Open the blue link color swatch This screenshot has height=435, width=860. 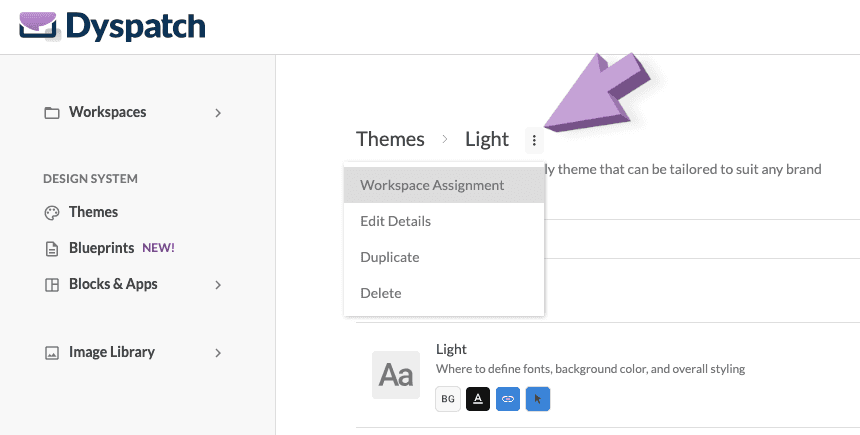tap(508, 399)
